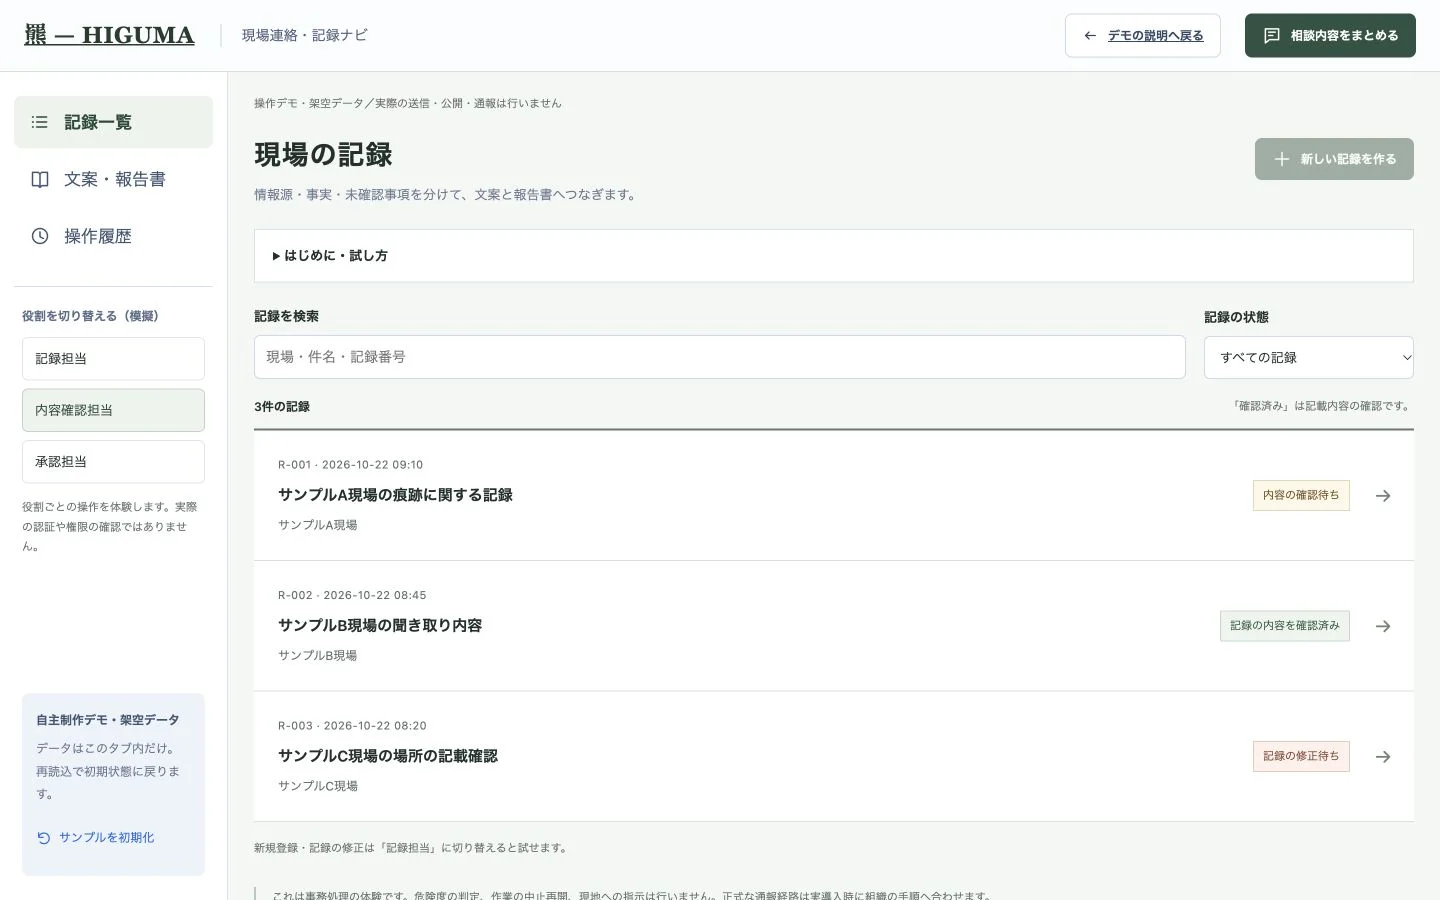The width and height of the screenshot is (1440, 900).
Task: Click サンプルを初期化 to reset data
Action: tap(96, 838)
